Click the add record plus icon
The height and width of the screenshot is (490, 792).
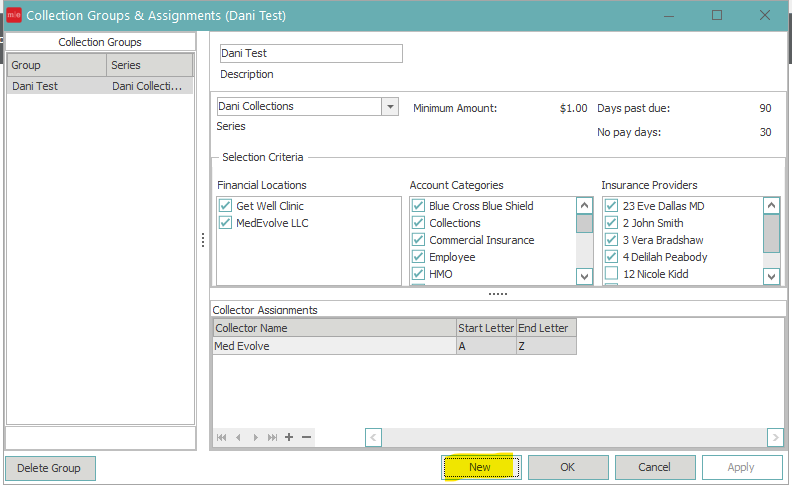[289, 437]
